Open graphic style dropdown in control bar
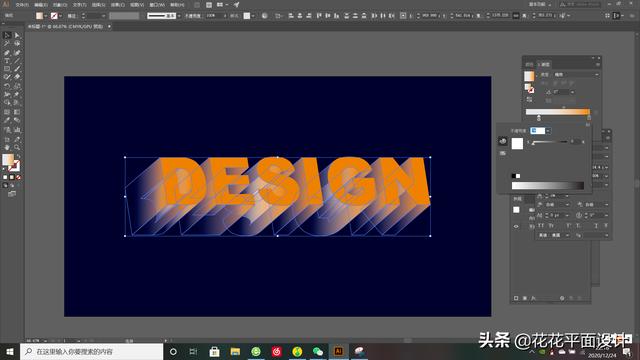This screenshot has width=640, height=360. point(253,16)
